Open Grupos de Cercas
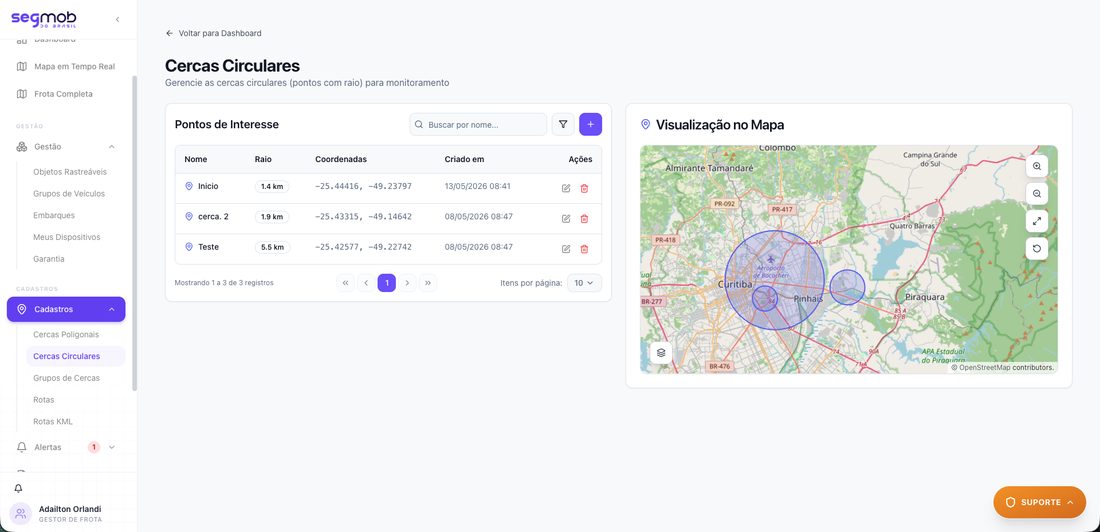Screen dimensions: 1100x532 pyautogui.click(x=67, y=378)
